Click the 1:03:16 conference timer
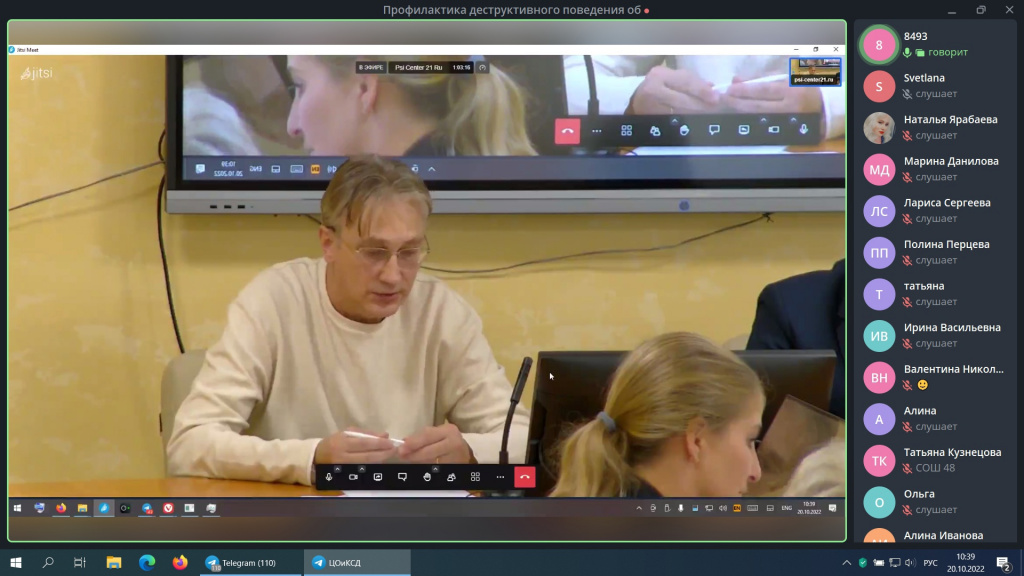 (462, 67)
